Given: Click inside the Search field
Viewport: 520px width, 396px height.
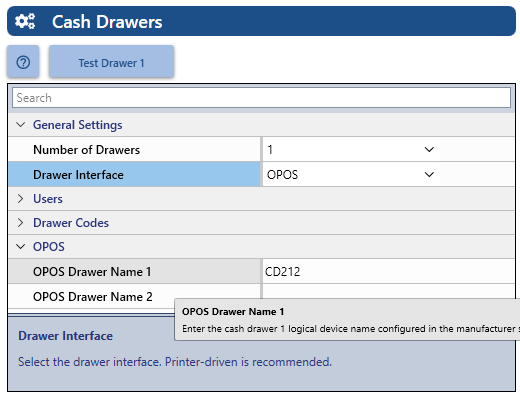Looking at the screenshot, I should coord(261,98).
